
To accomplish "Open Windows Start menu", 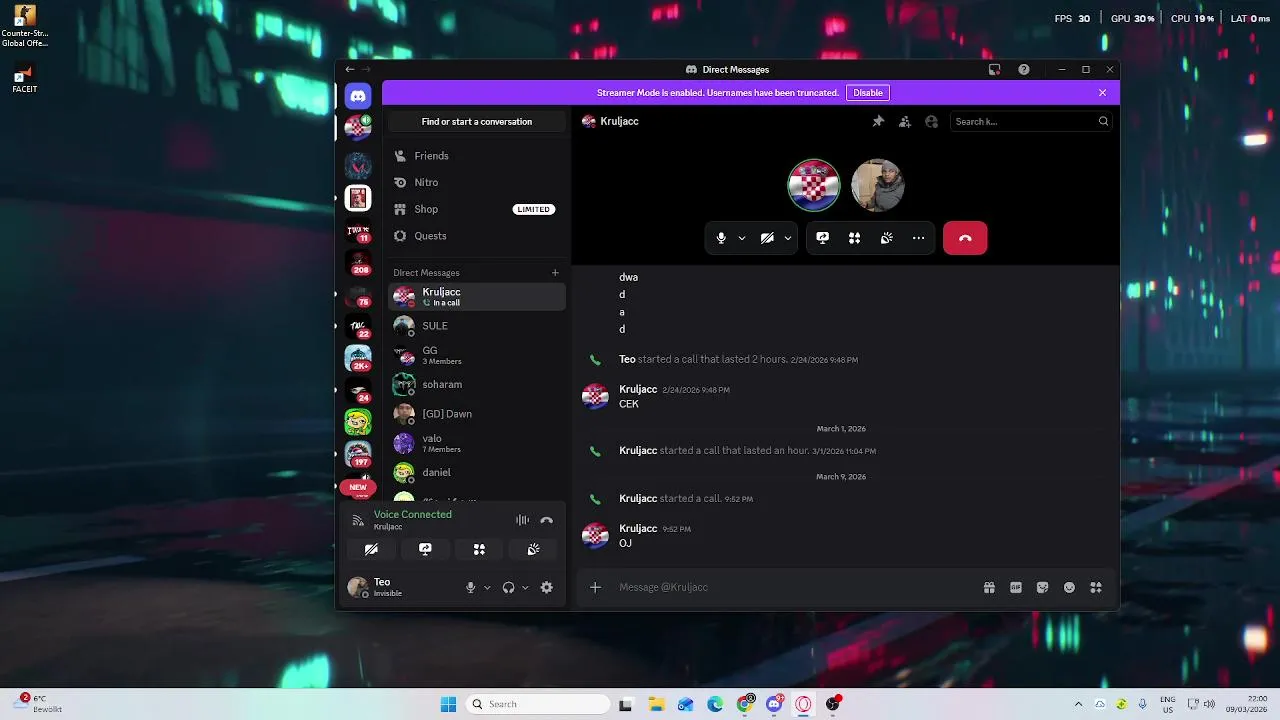I will point(449,704).
